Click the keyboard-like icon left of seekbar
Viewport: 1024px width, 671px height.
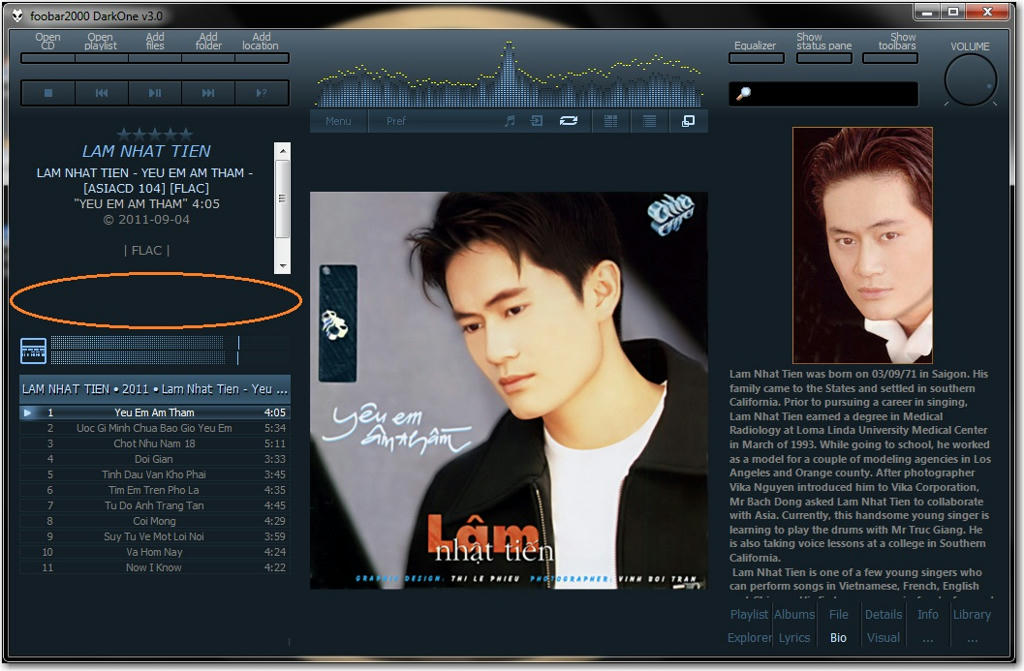tap(33, 351)
